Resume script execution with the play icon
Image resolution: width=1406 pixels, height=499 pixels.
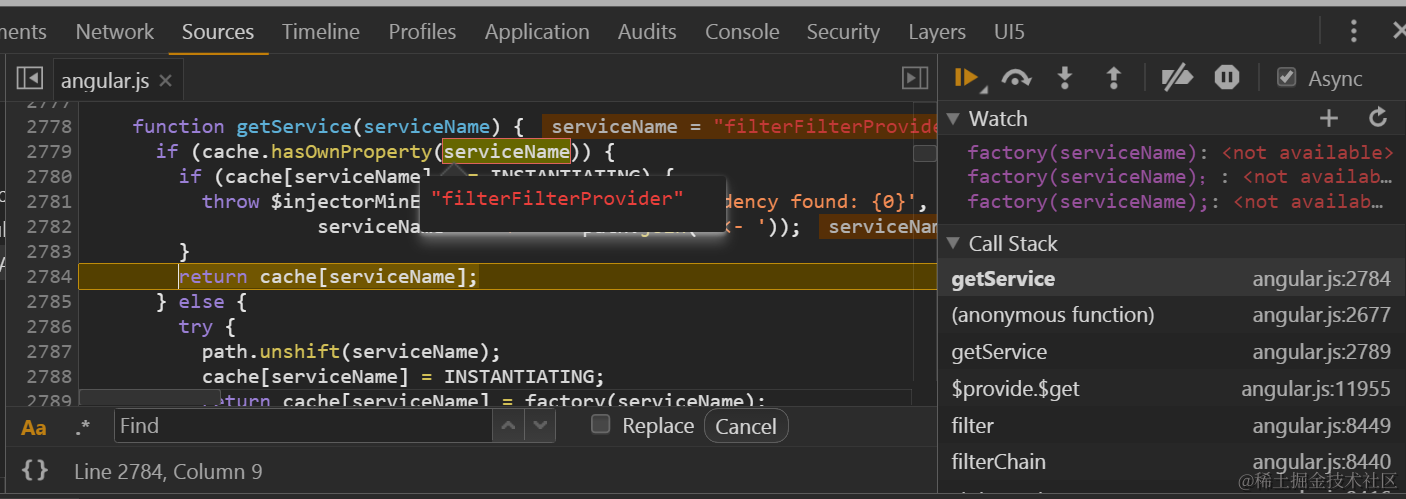coord(966,78)
